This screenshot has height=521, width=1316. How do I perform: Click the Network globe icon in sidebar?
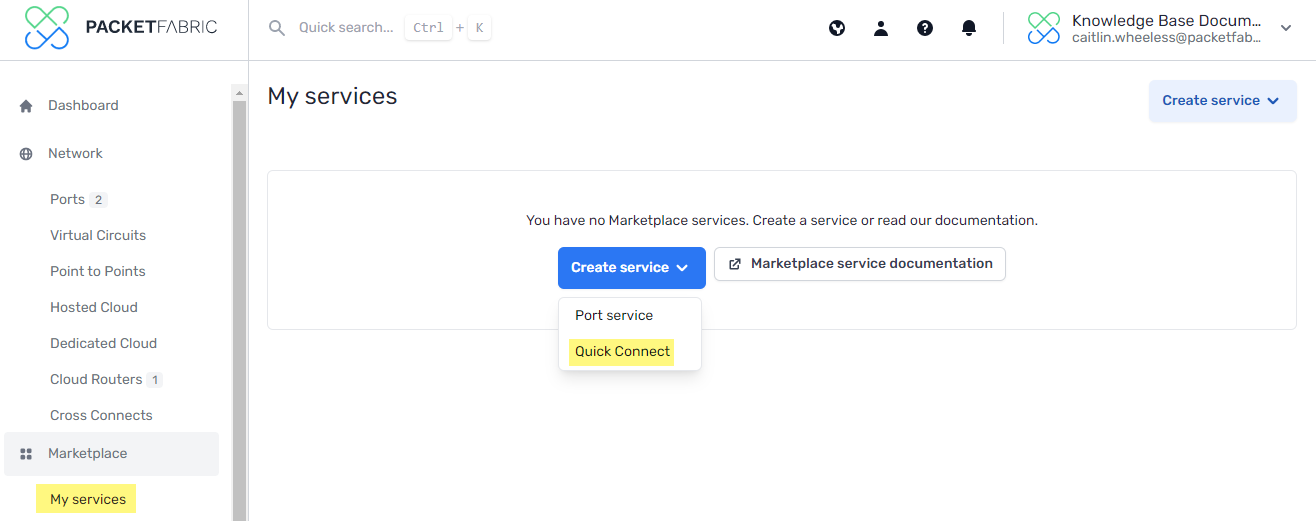point(26,154)
